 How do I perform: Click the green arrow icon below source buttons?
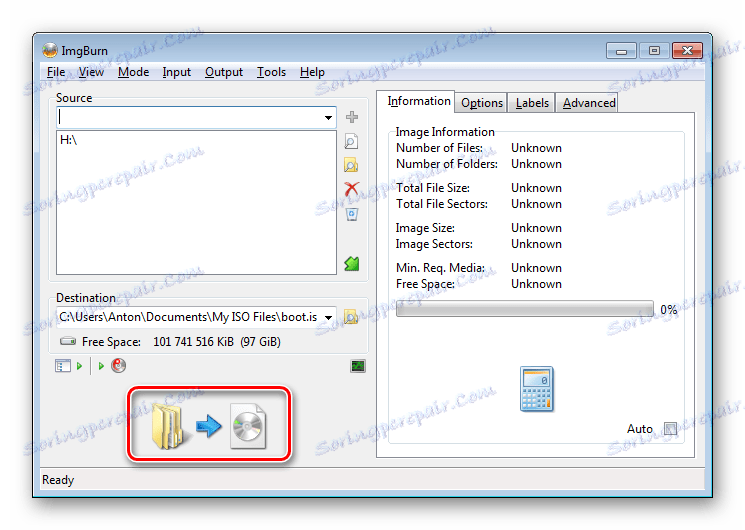coord(352,263)
